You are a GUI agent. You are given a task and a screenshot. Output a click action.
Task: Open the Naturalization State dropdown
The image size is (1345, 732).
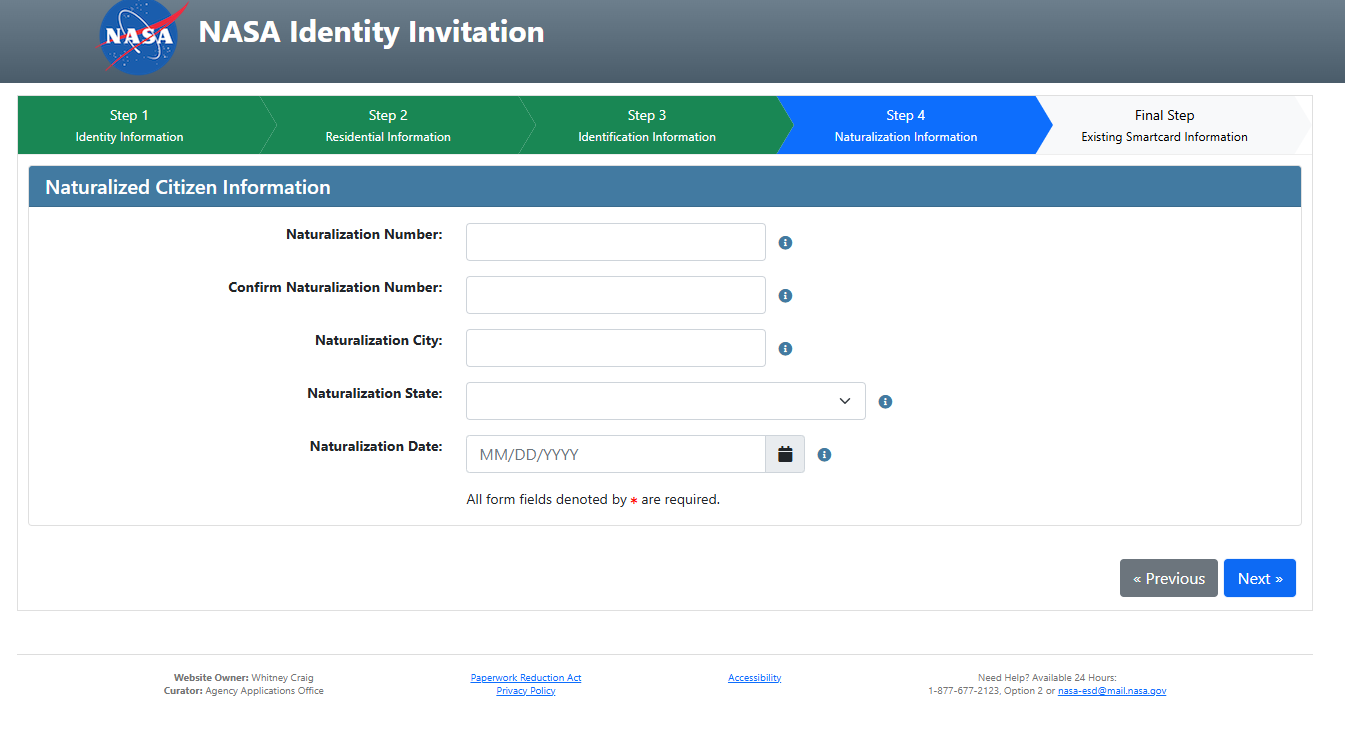point(666,401)
